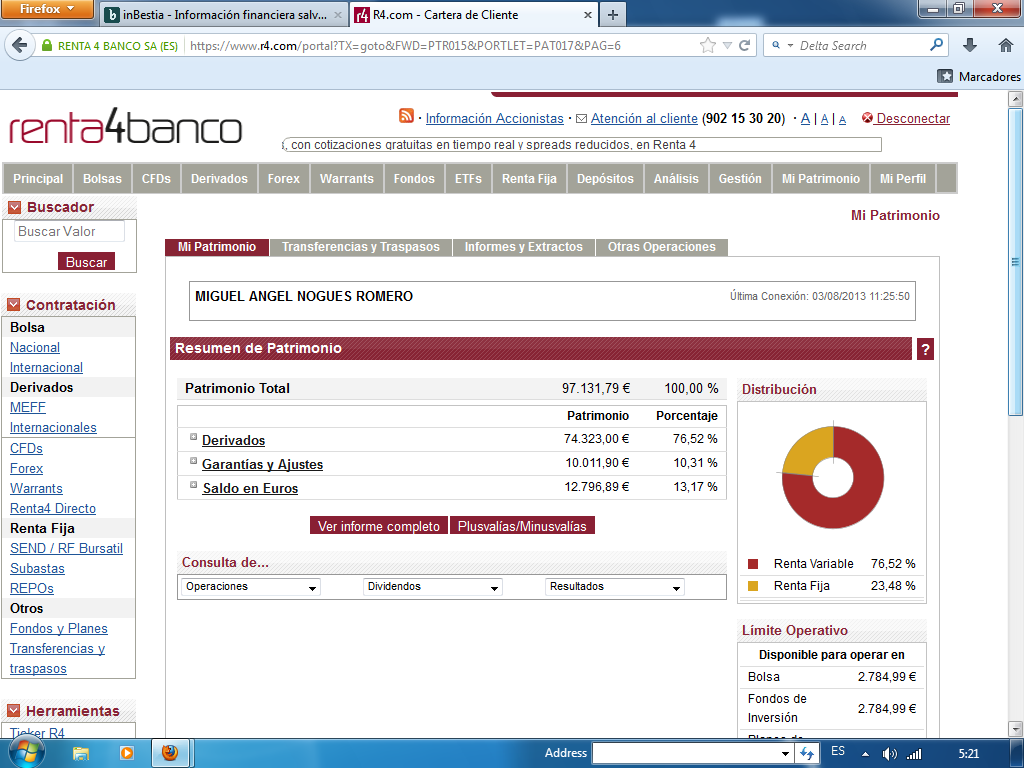Click the bookmark star in URL bar
This screenshot has height=768, width=1024.
708,45
